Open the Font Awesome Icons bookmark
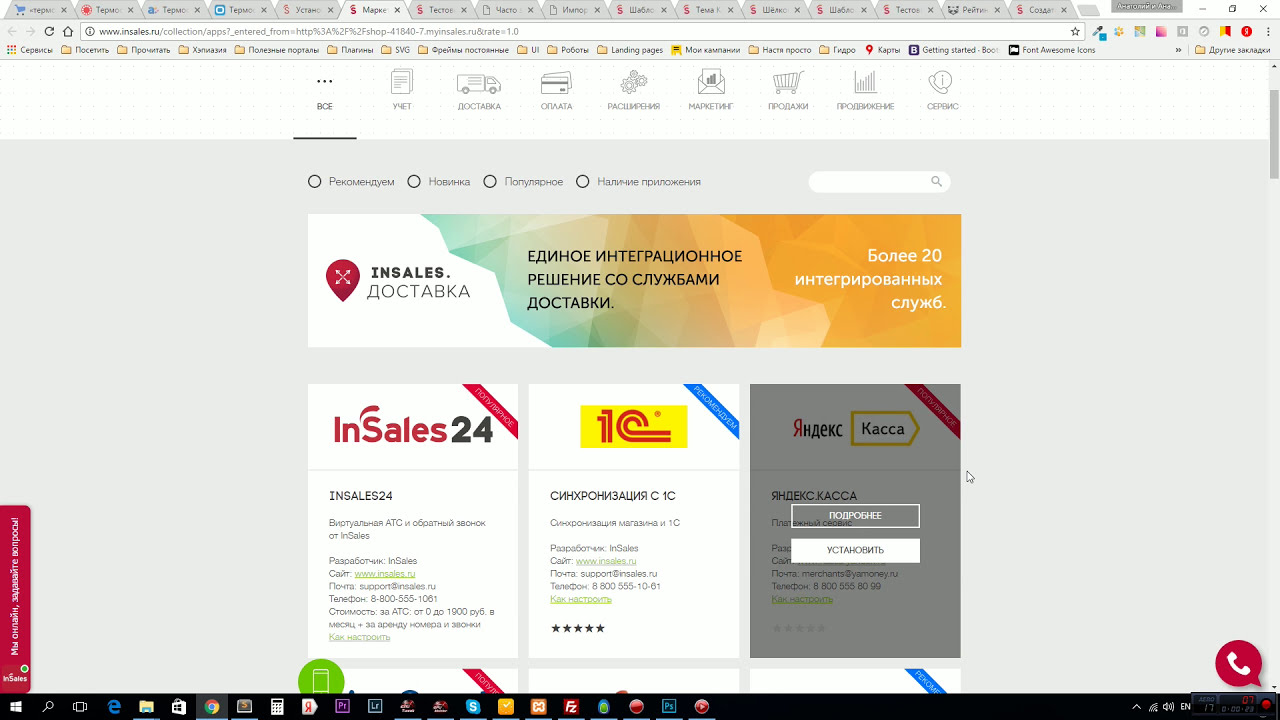Viewport: 1280px width, 720px height. [x=1052, y=50]
